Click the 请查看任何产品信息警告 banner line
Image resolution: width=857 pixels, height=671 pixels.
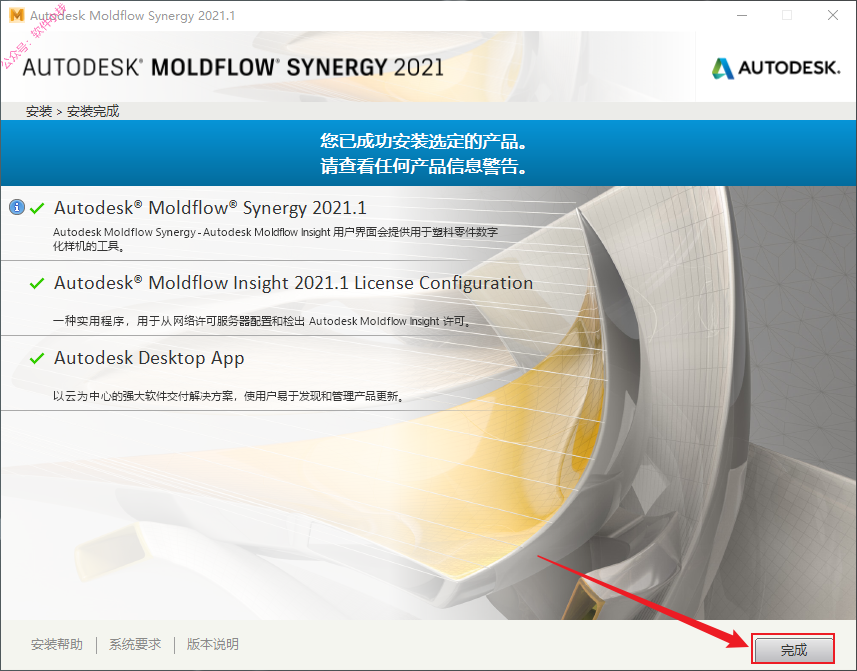click(424, 166)
